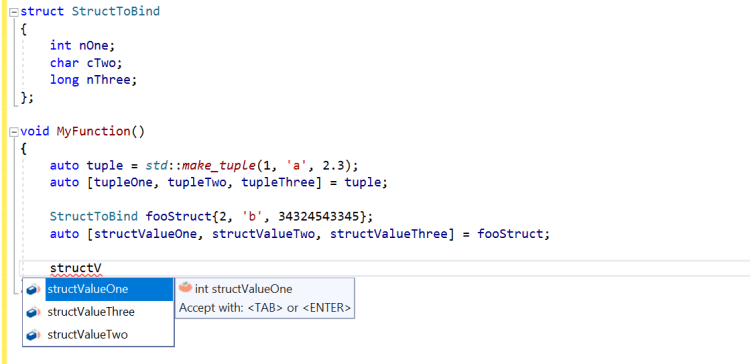This screenshot has height=364, width=750.
Task: Pick structValueTwo from the IntelliSense list
Action: 109,335
